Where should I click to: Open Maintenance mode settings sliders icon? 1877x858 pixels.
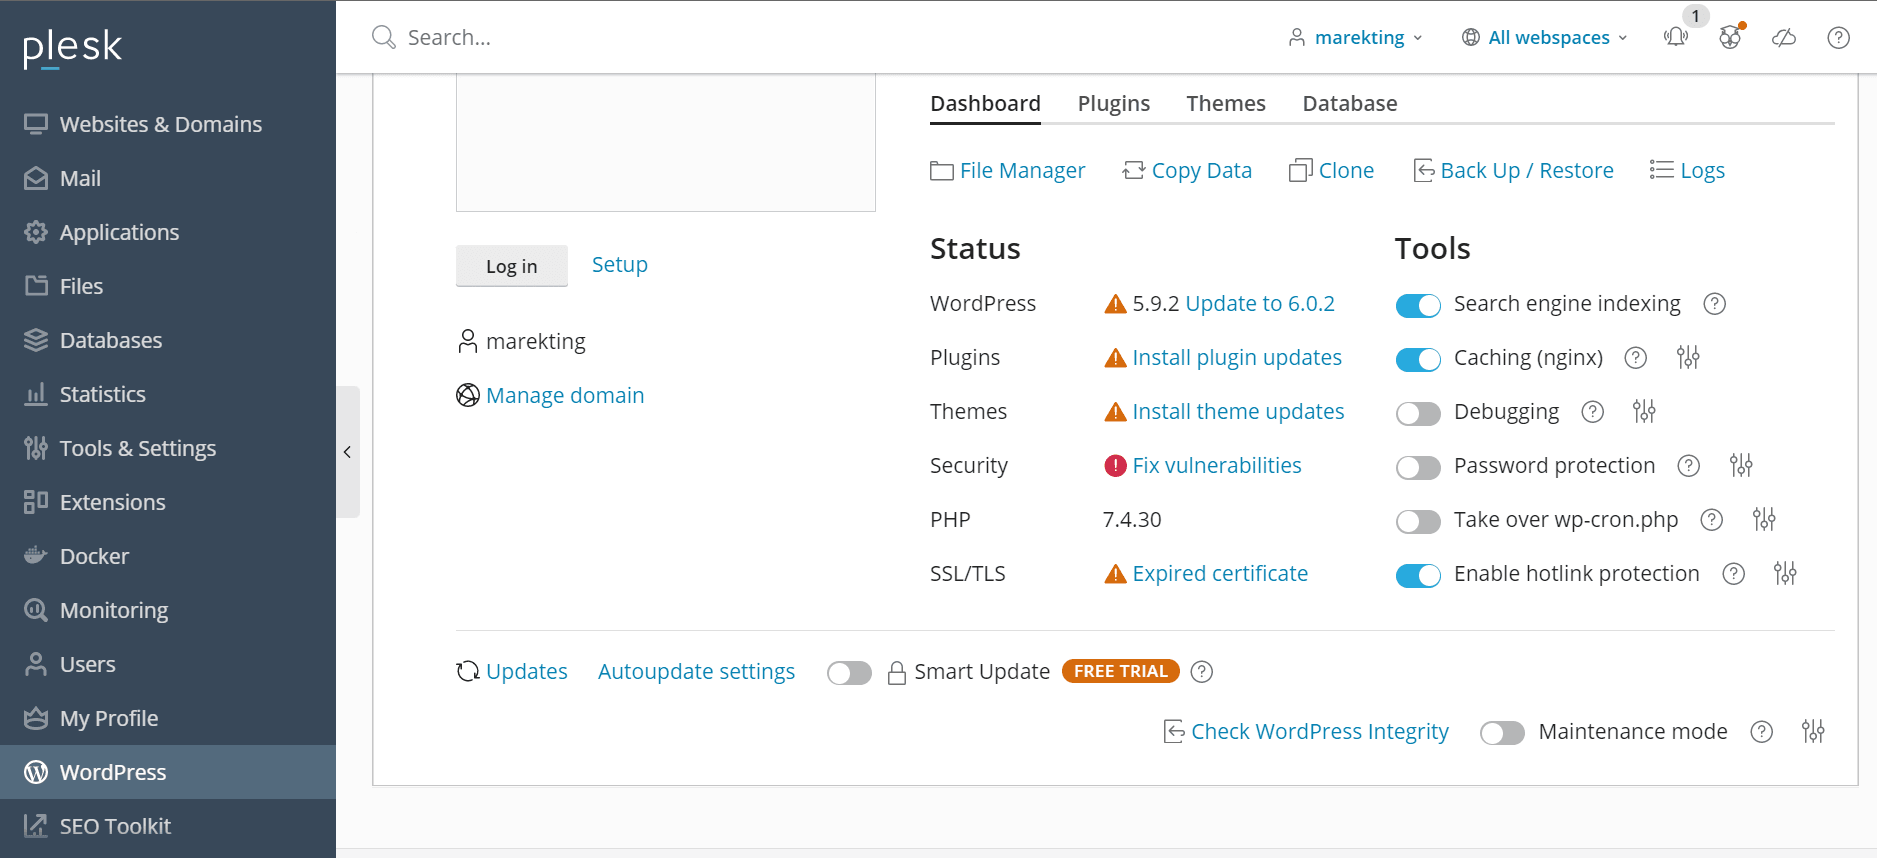pos(1813,732)
